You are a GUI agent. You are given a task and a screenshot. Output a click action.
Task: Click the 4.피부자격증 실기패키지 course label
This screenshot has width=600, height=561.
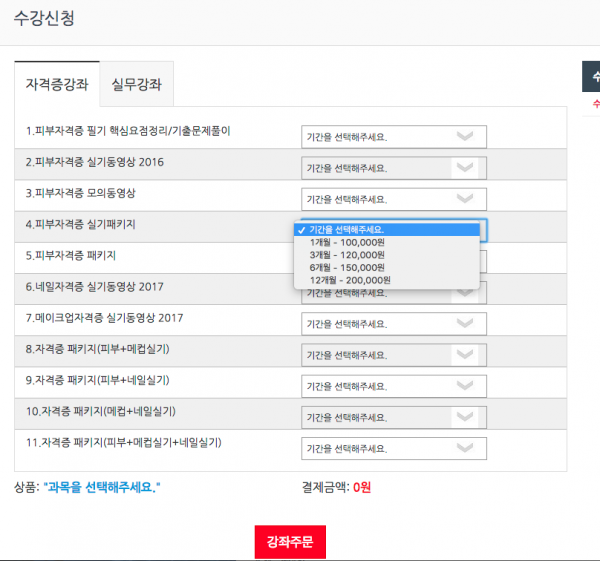[x=81, y=225]
